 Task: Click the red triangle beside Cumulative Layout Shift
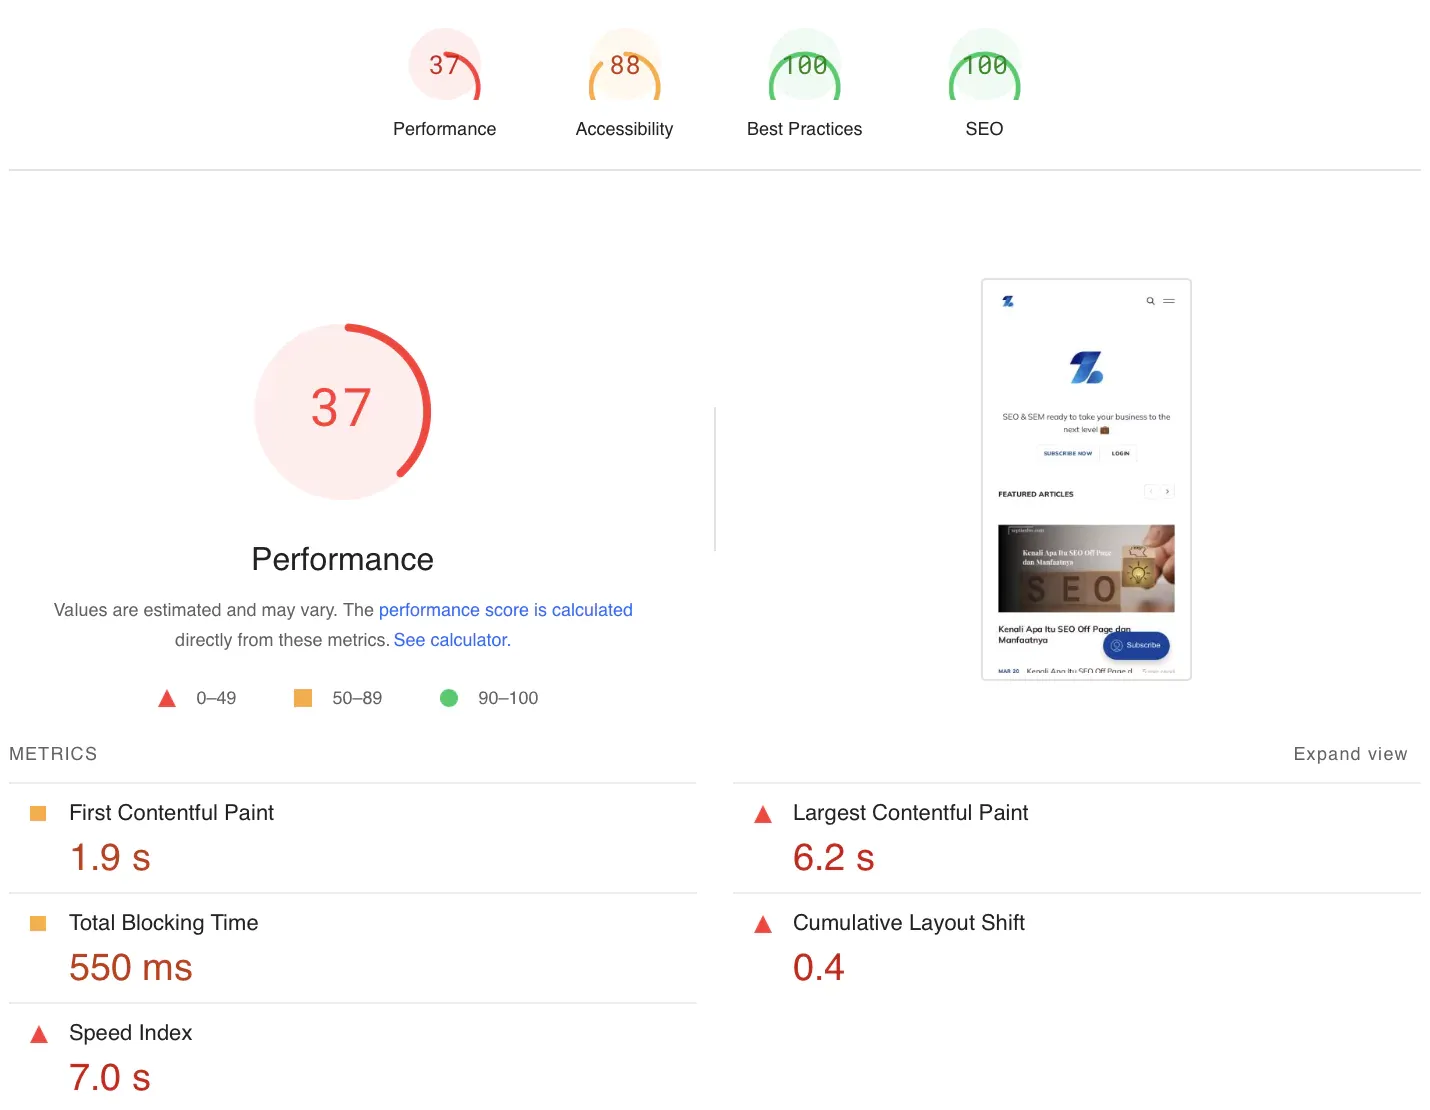coord(763,923)
